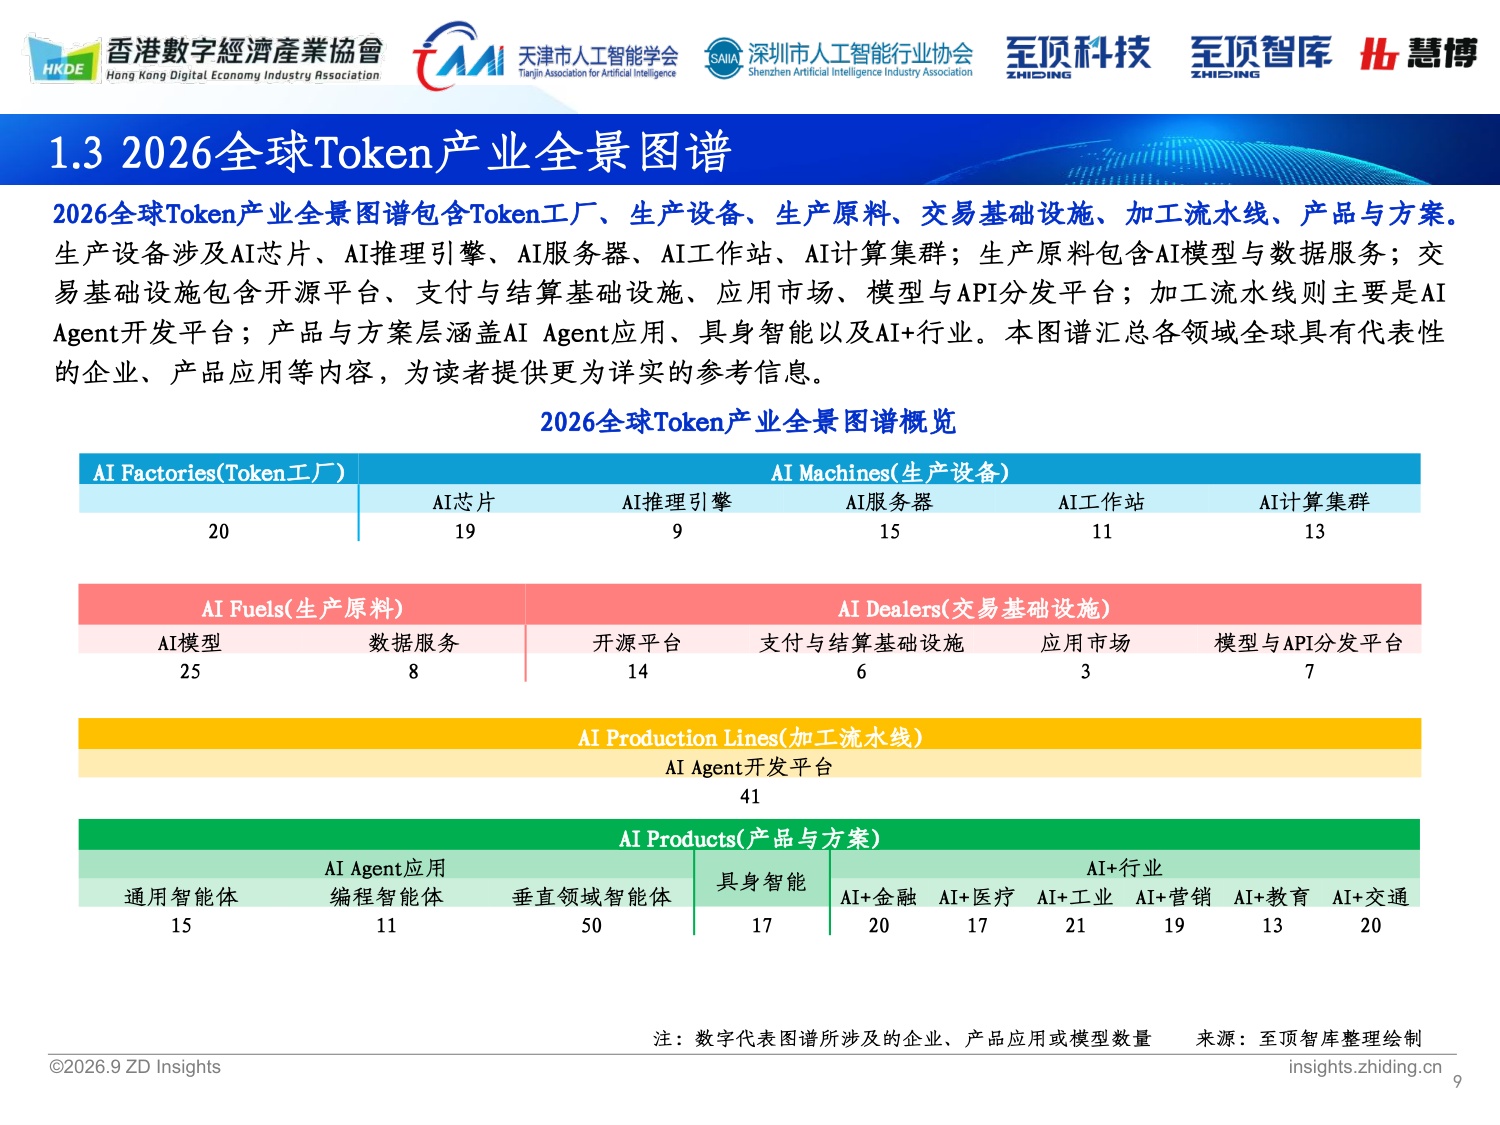The height and width of the screenshot is (1125, 1500).
Task: Click the '编程智能体' label
Action: pos(386,897)
